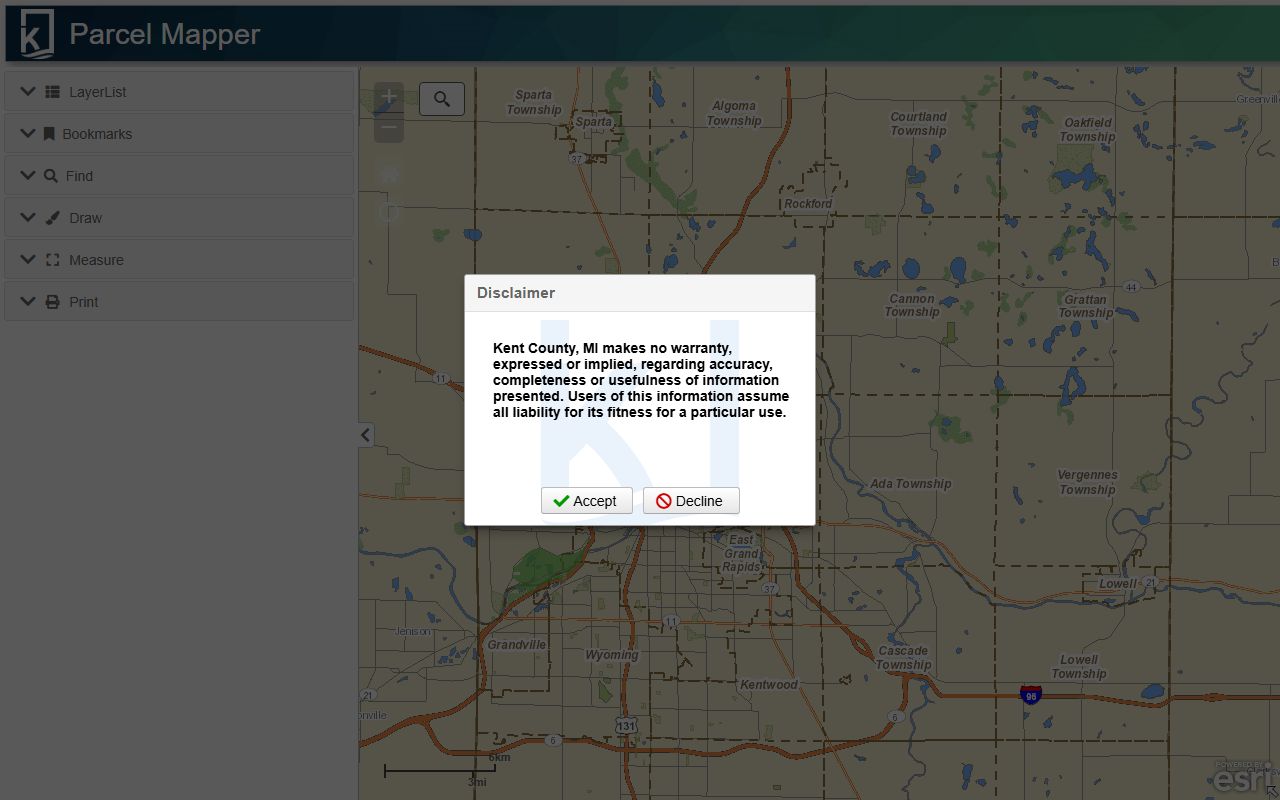Collapse the sidebar with the left arrow
This screenshot has height=800, width=1280.
tap(366, 435)
